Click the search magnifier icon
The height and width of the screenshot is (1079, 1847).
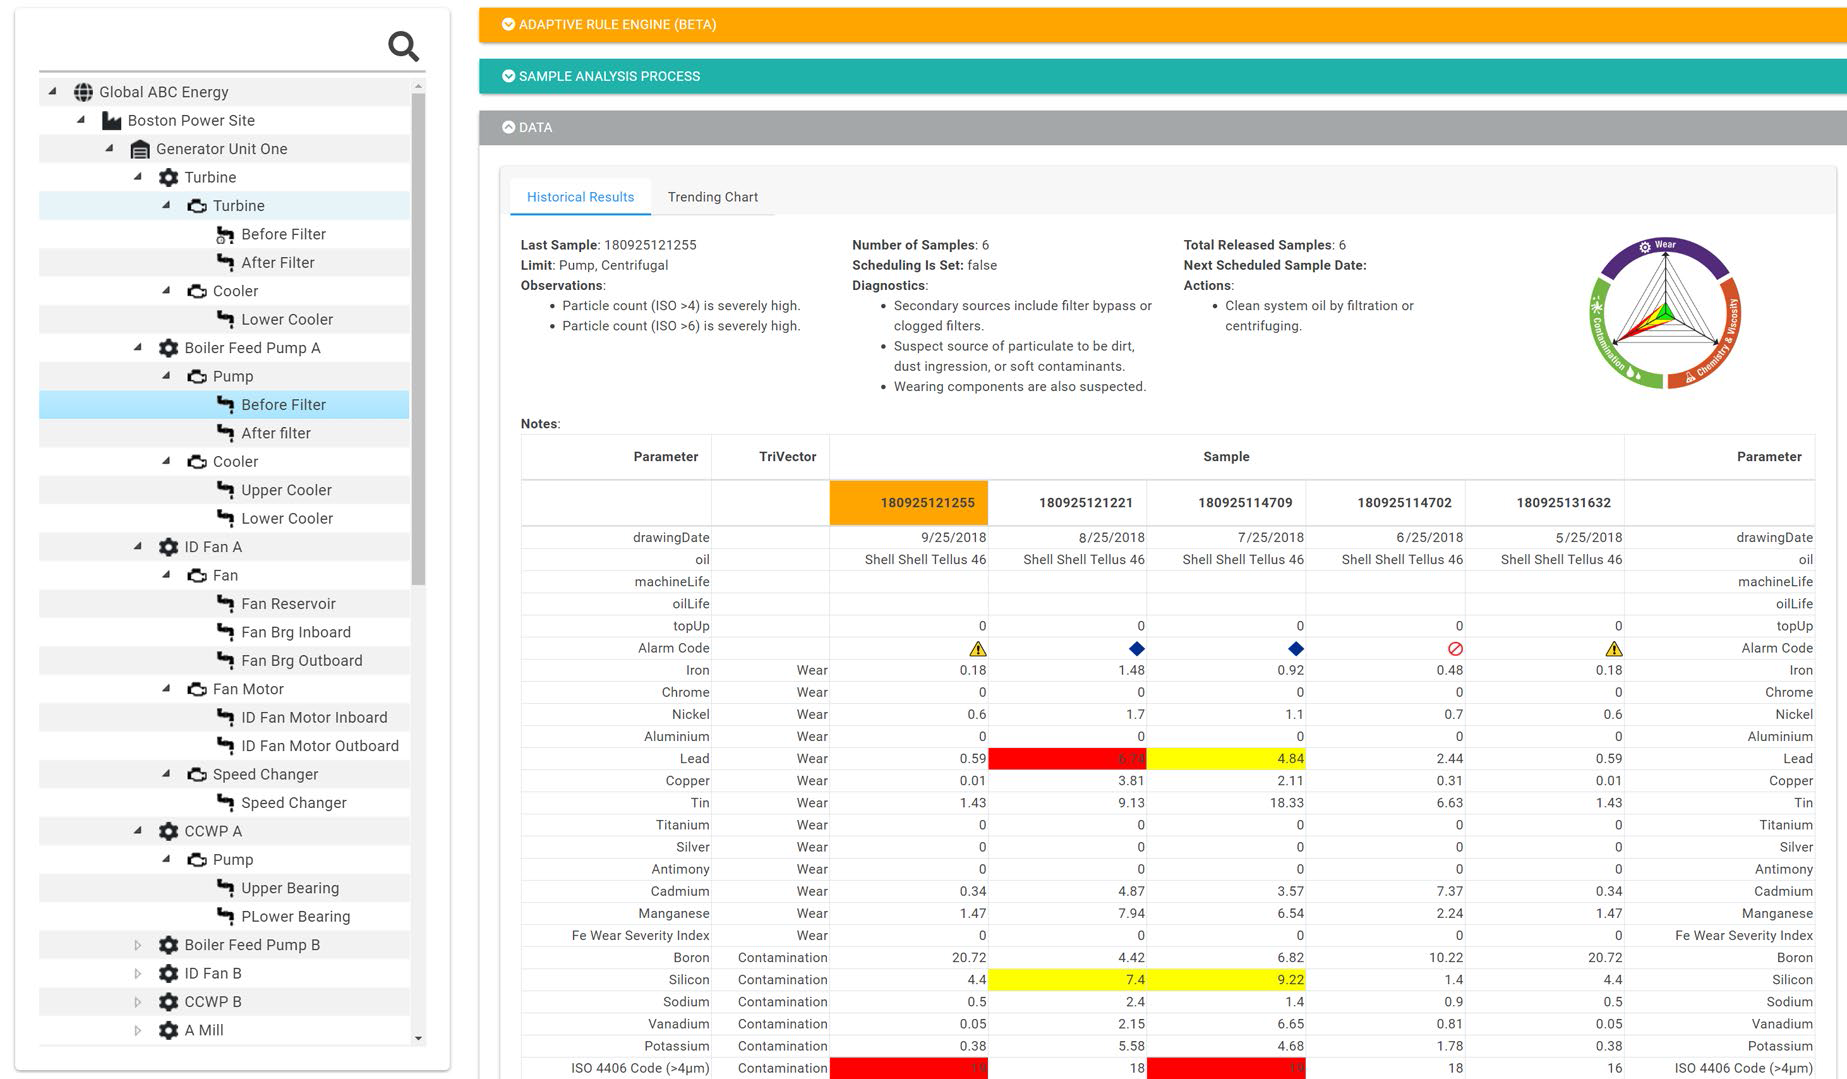[403, 46]
